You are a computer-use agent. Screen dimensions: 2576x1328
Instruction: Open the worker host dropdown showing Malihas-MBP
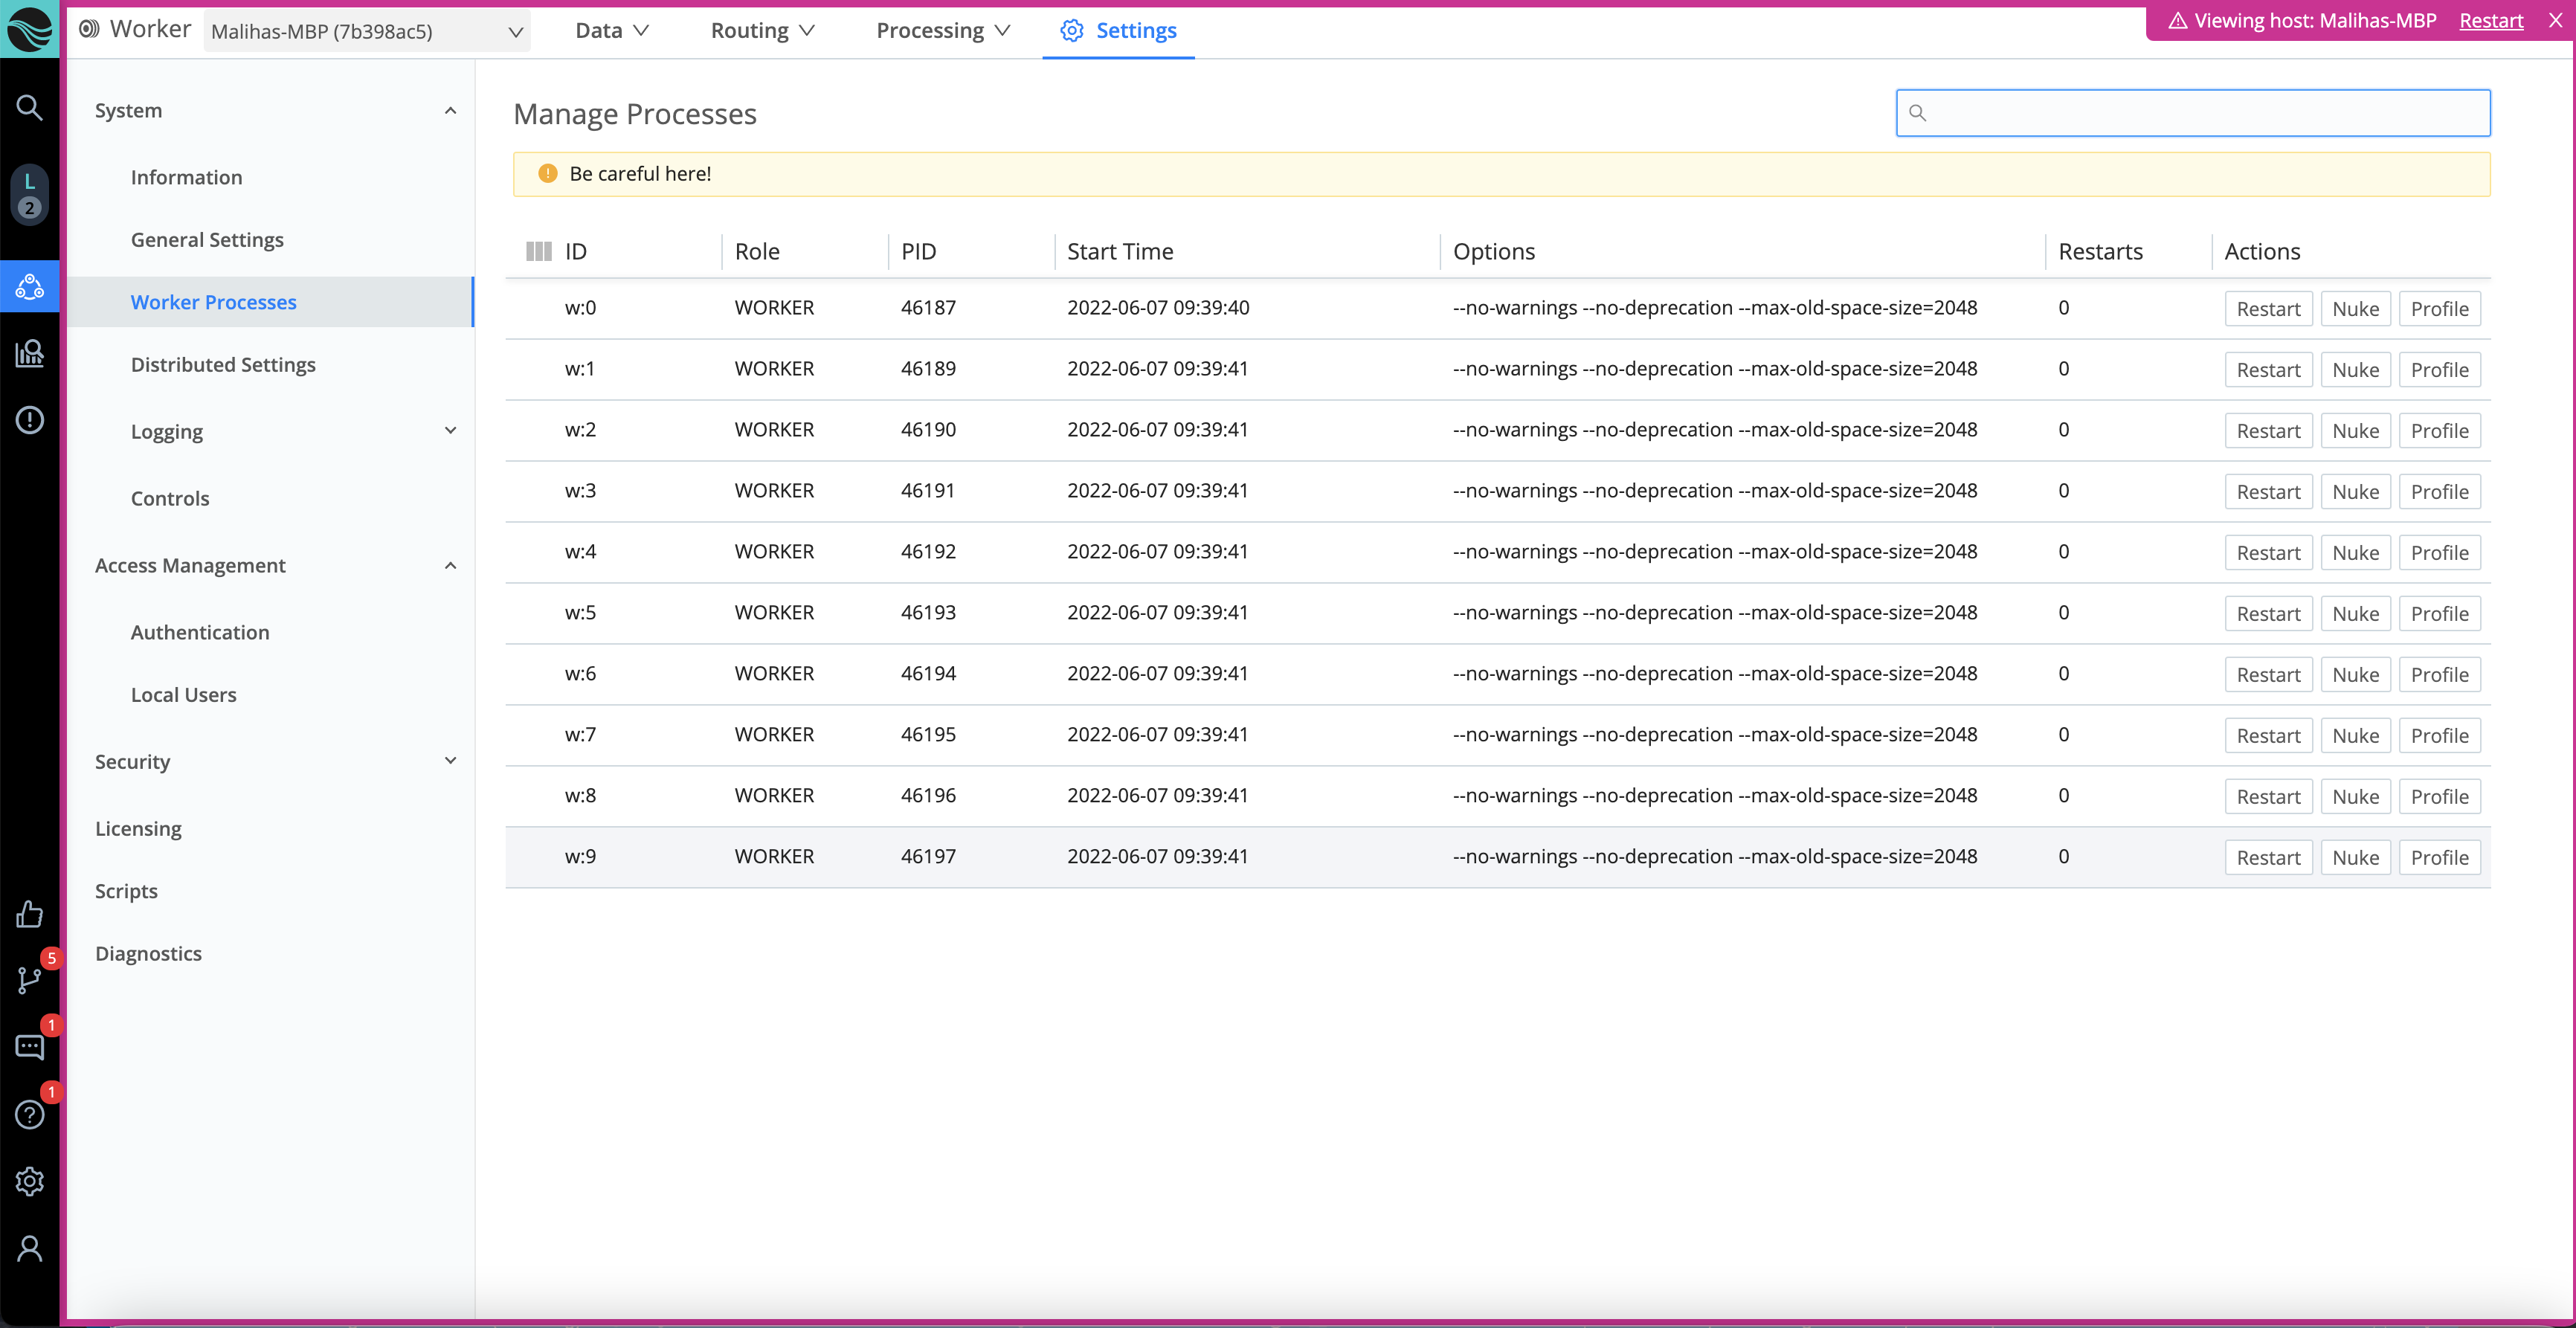coord(366,31)
